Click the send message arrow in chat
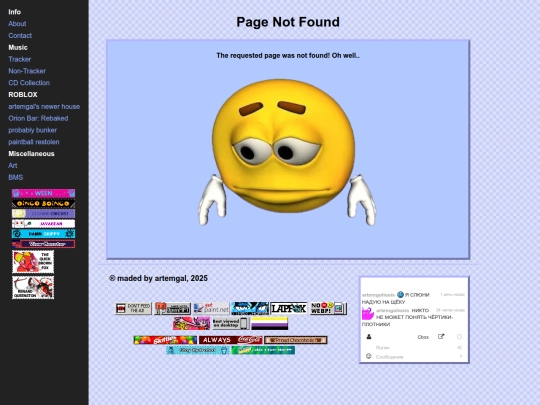This screenshot has width=540, height=405. (461, 356)
